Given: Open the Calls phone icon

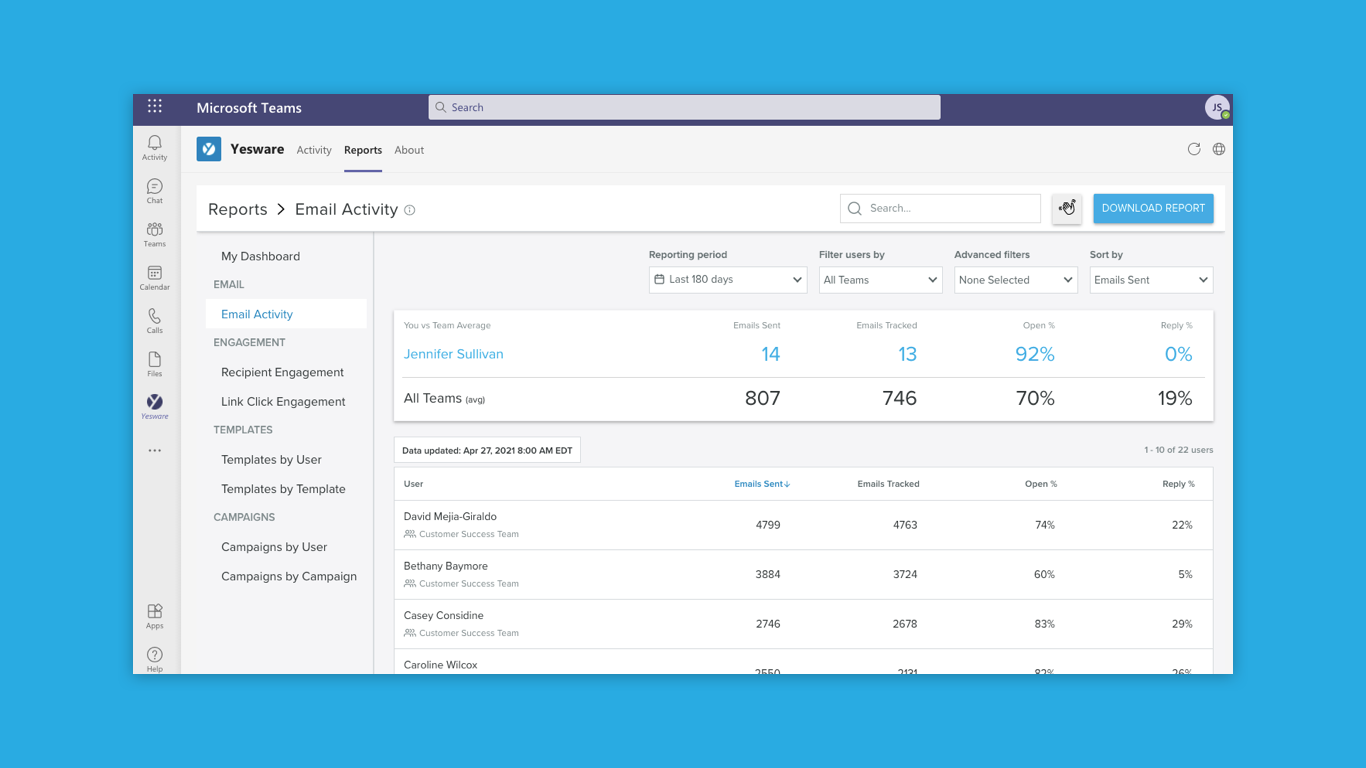Looking at the screenshot, I should [154, 320].
